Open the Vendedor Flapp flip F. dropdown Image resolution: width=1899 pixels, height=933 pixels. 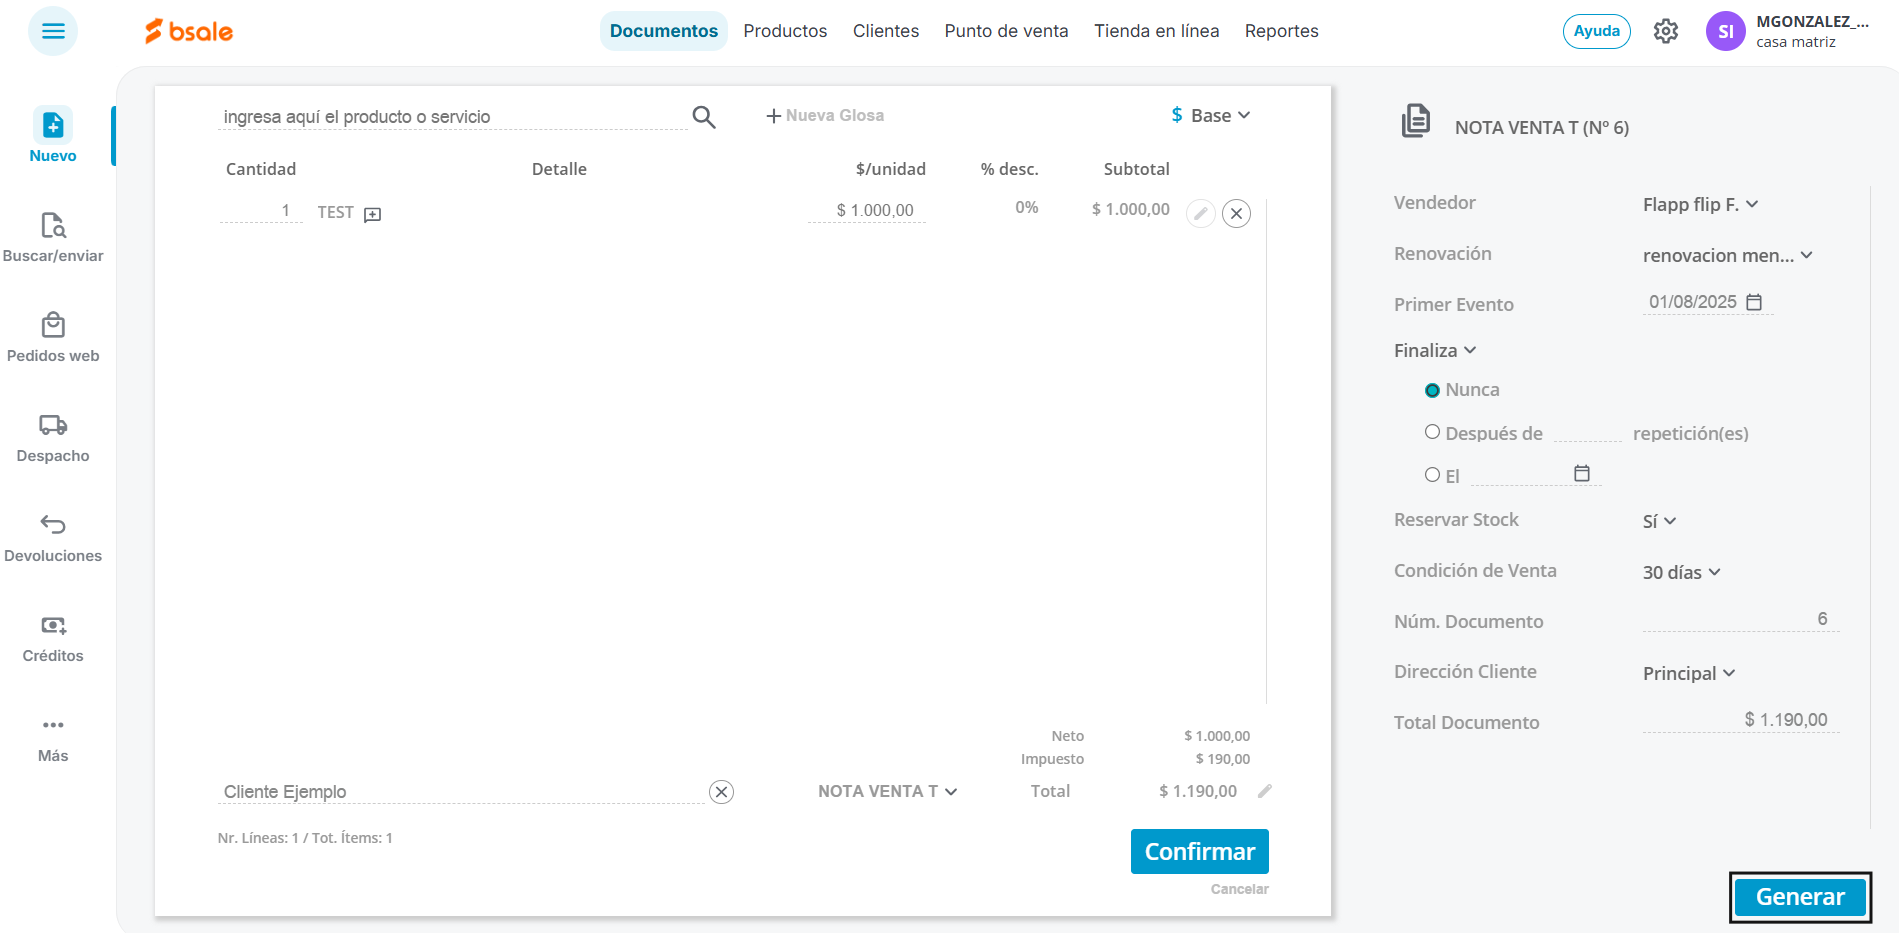pyautogui.click(x=1701, y=204)
